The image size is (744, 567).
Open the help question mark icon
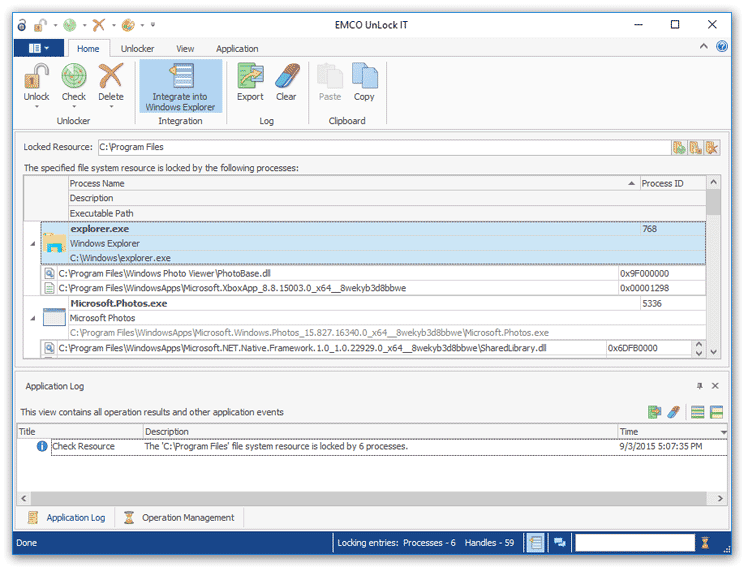point(722,47)
